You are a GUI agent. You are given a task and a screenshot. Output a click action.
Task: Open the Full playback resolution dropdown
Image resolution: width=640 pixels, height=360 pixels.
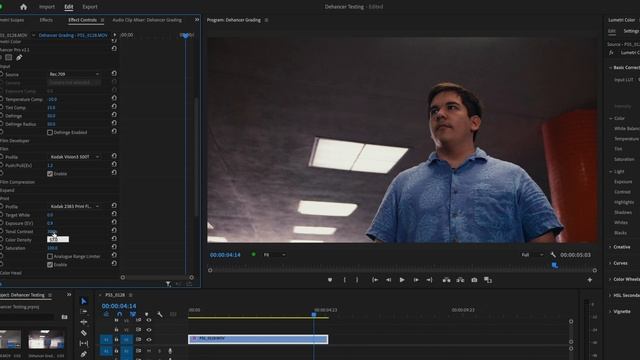(532, 255)
